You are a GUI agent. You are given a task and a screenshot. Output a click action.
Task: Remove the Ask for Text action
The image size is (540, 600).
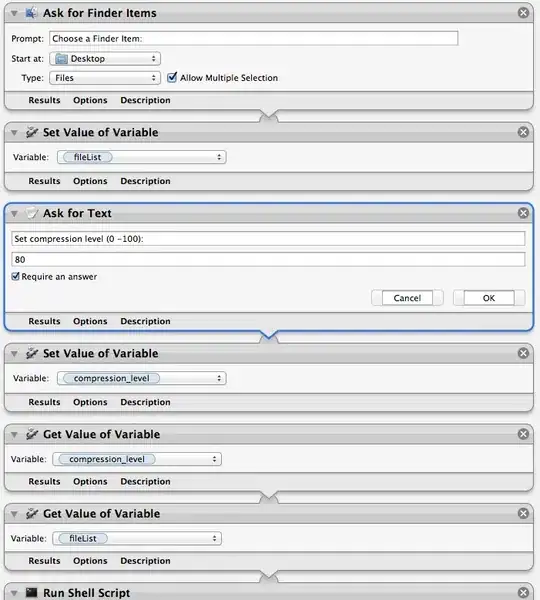point(523,213)
